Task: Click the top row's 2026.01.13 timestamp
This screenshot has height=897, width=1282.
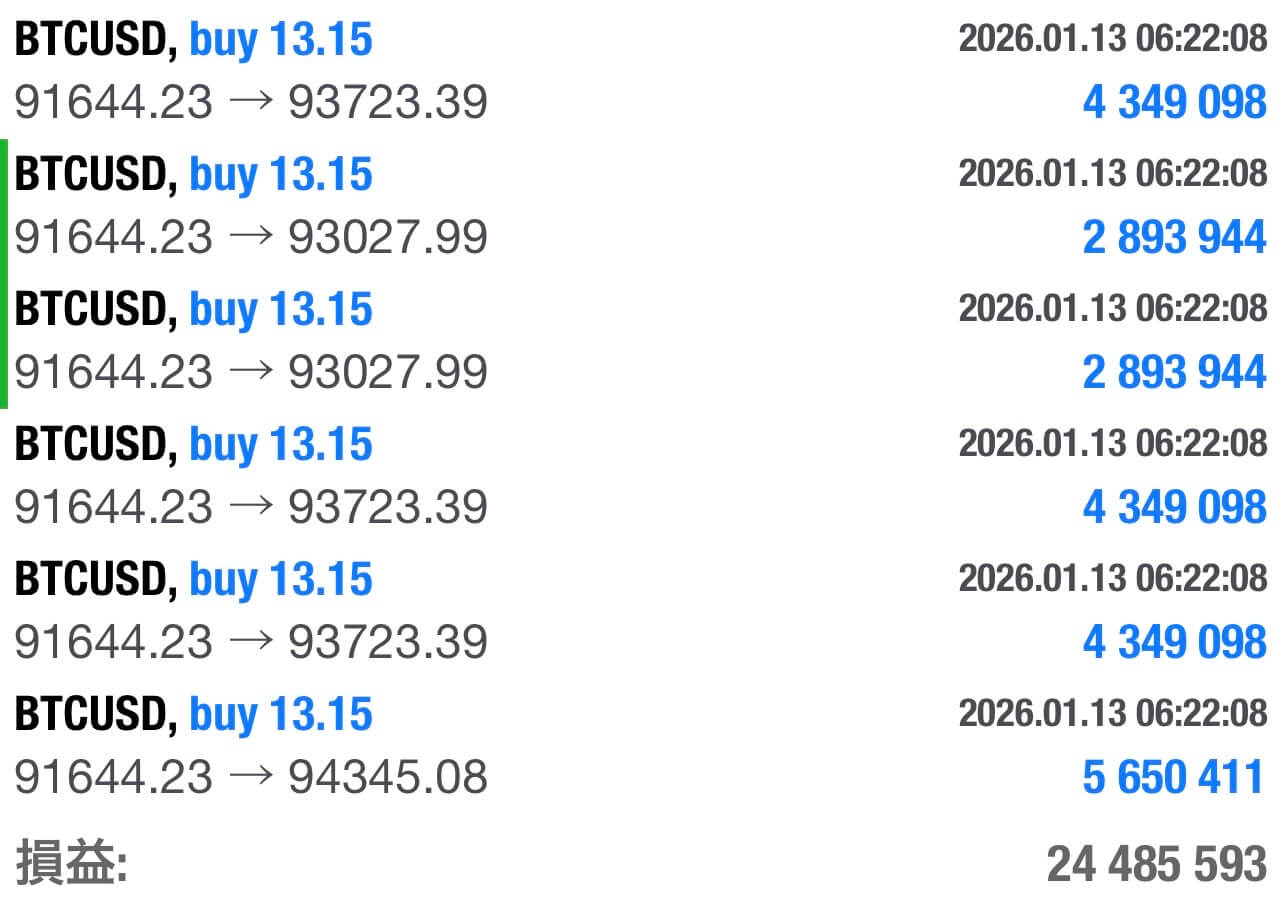Action: coord(1113,39)
